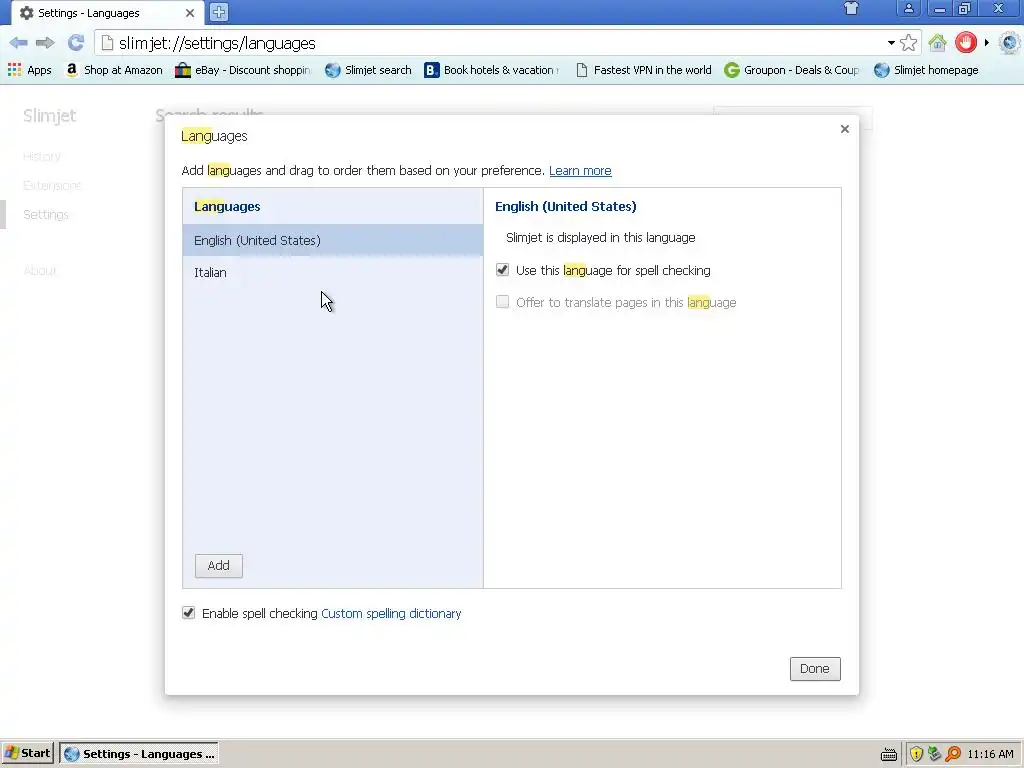Click the Done button

(x=815, y=669)
